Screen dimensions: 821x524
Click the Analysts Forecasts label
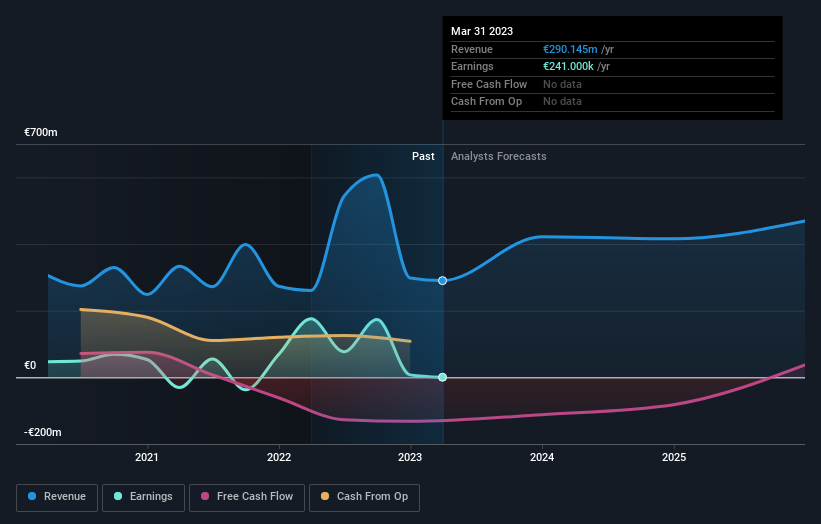pyautogui.click(x=498, y=156)
